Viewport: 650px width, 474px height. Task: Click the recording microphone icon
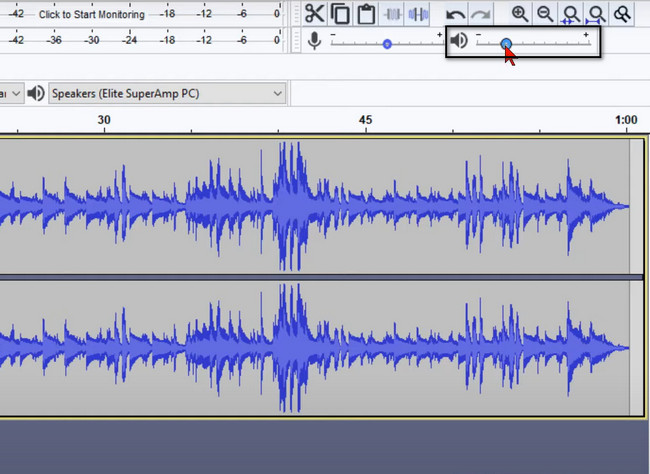tap(315, 41)
